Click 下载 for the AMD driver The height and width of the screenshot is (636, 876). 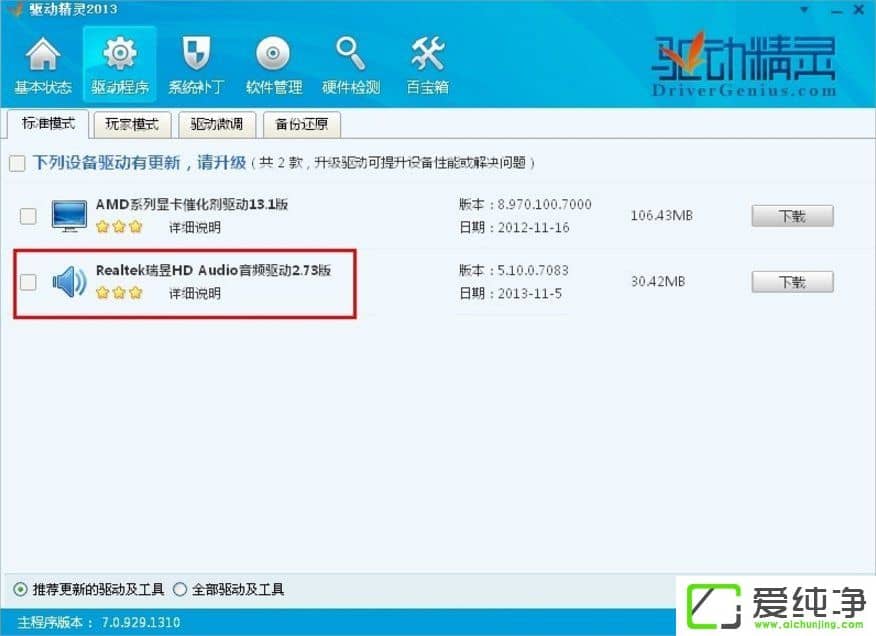pos(792,216)
